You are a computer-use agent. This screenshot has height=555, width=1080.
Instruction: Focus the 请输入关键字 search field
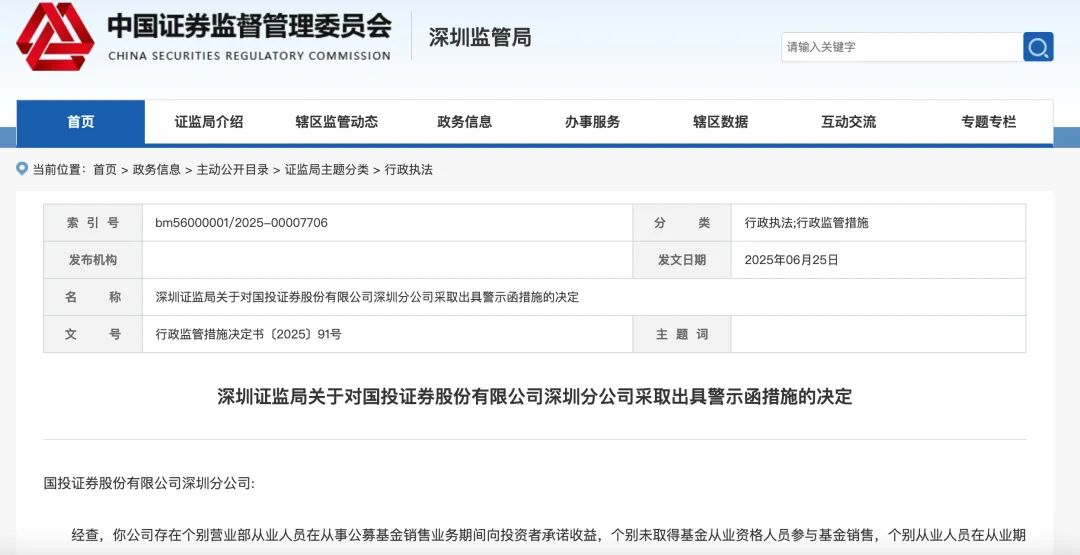[x=902, y=47]
